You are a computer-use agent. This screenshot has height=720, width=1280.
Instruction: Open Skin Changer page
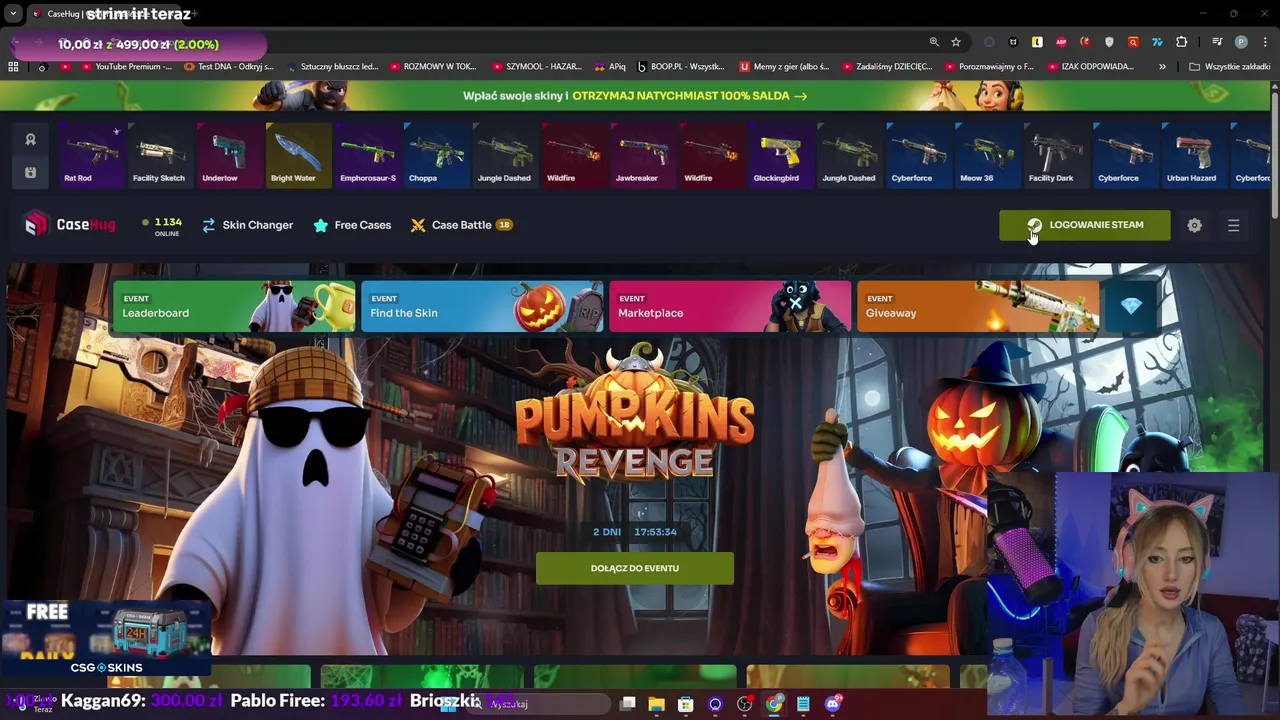tap(247, 225)
